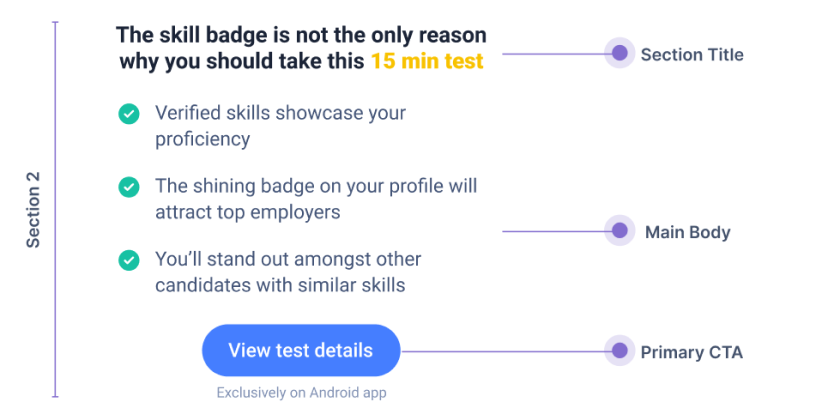Image resolution: width=822 pixels, height=414 pixels.
Task: Select the Section Title annotation label
Action: point(692,54)
